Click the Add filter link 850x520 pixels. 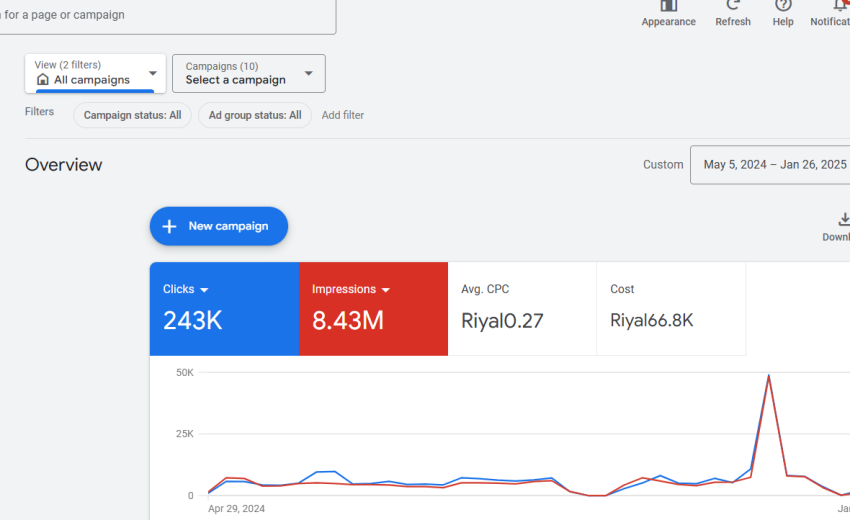tap(343, 115)
